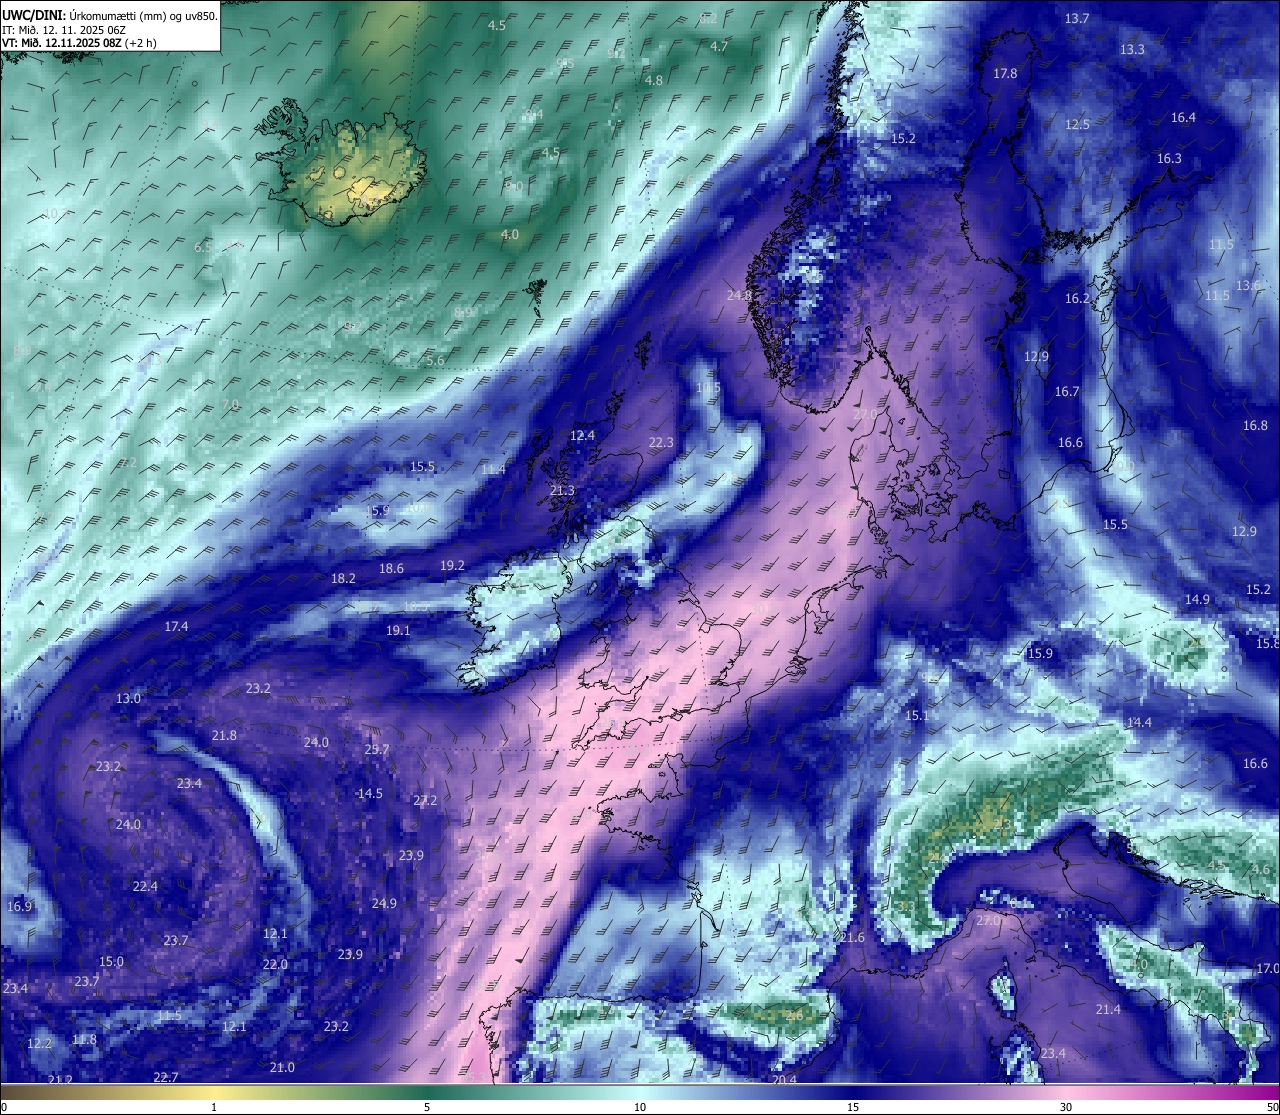The image size is (1280, 1115).
Task: Click the 14.5 value label
Action: tap(369, 794)
